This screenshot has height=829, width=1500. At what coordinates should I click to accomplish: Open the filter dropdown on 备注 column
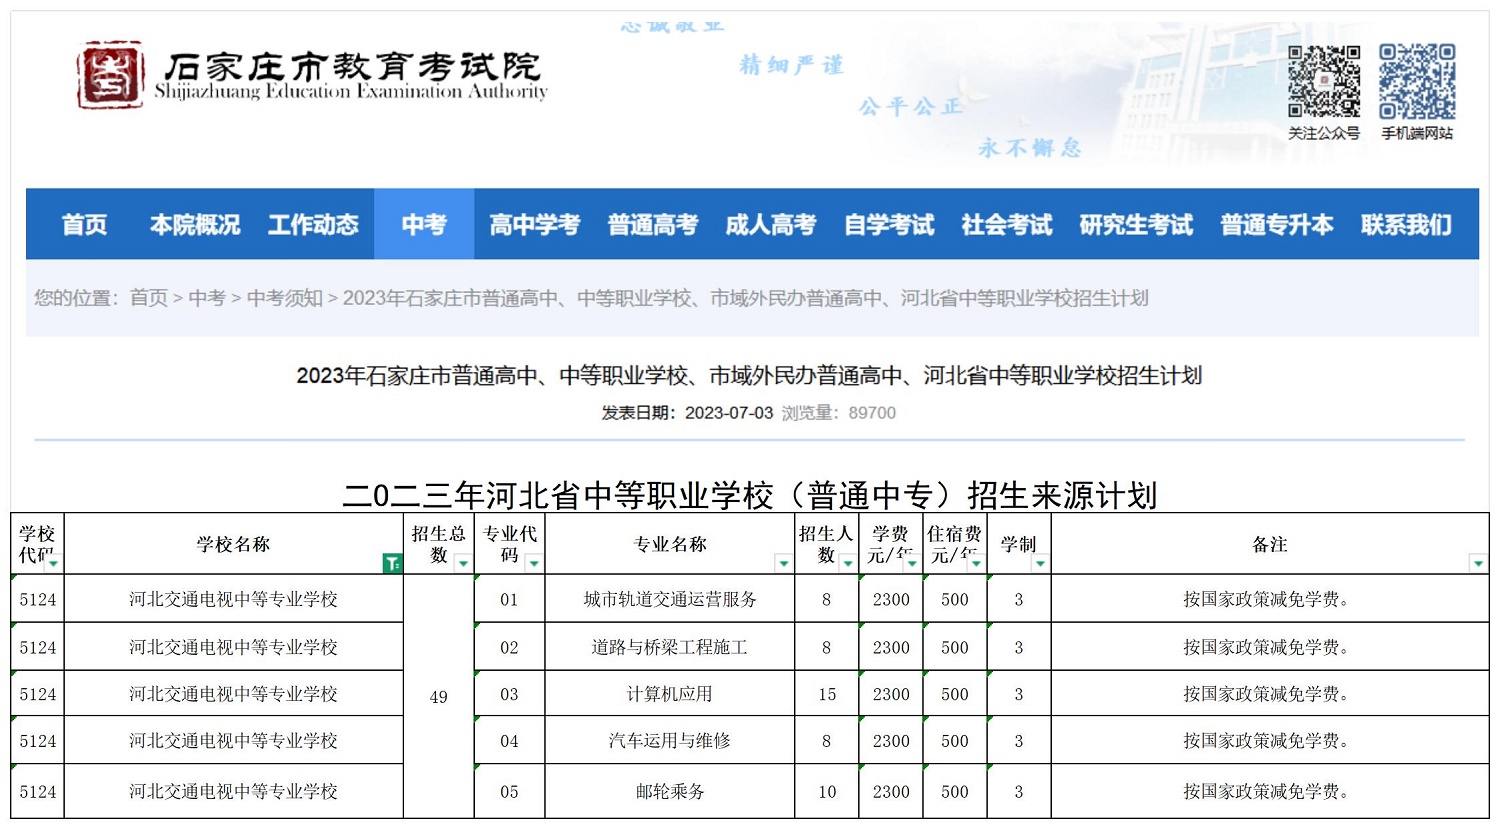[x=1478, y=564]
